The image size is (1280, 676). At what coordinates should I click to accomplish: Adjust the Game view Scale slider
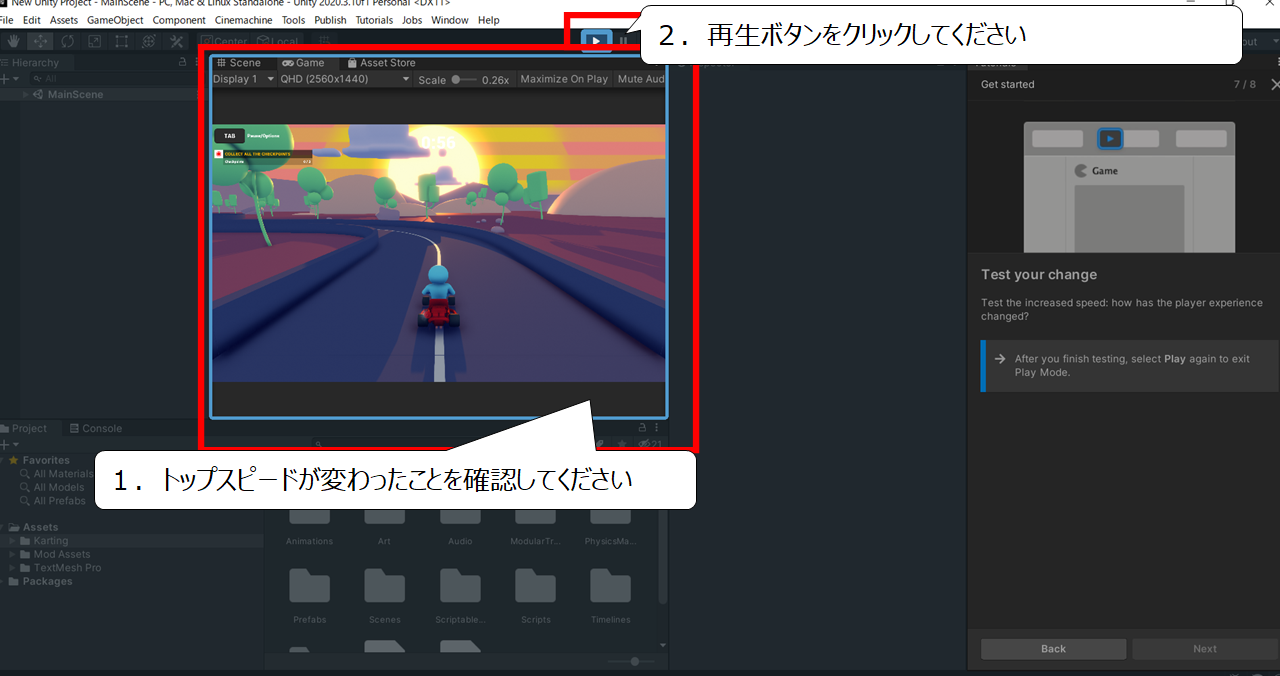[x=464, y=79]
